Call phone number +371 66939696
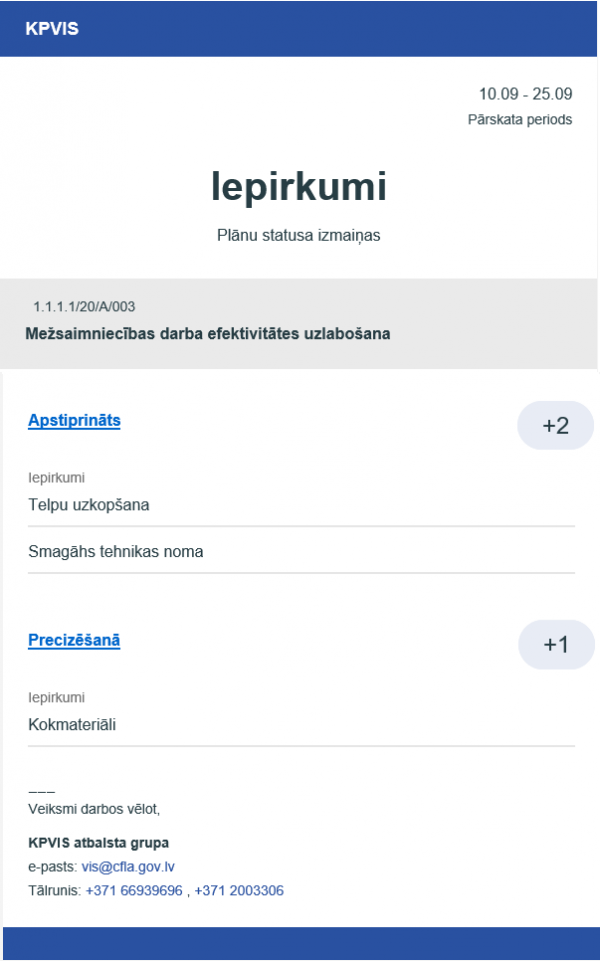The image size is (600, 961). 134,890
